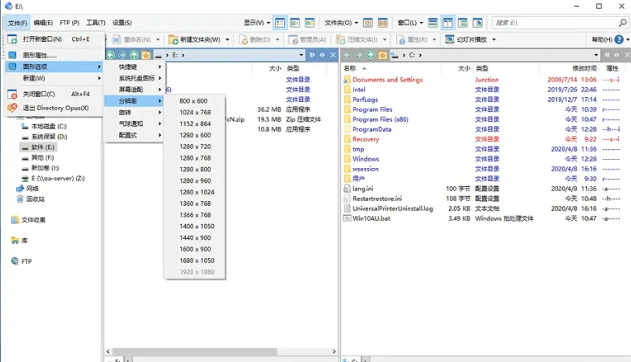Select 退出 Directory Opus(X) entry
This screenshot has width=631, height=362.
click(x=54, y=108)
